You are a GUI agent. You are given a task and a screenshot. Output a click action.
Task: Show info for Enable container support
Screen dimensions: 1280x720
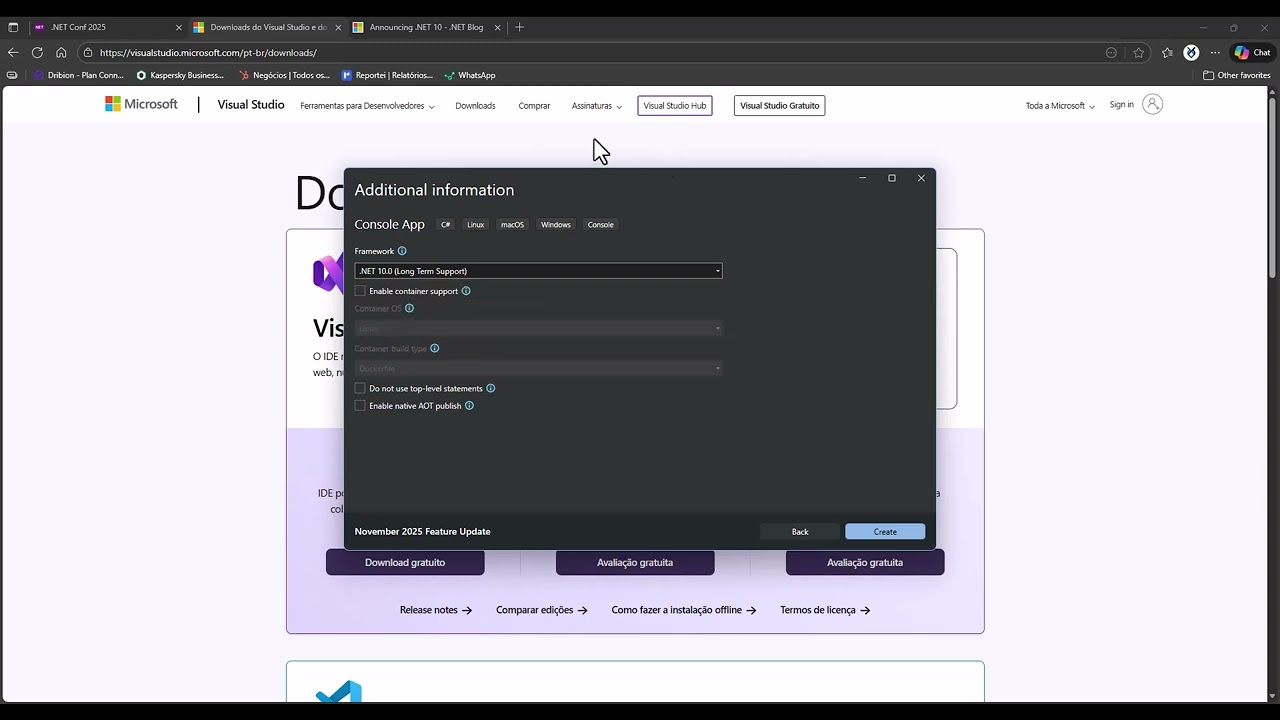(466, 291)
